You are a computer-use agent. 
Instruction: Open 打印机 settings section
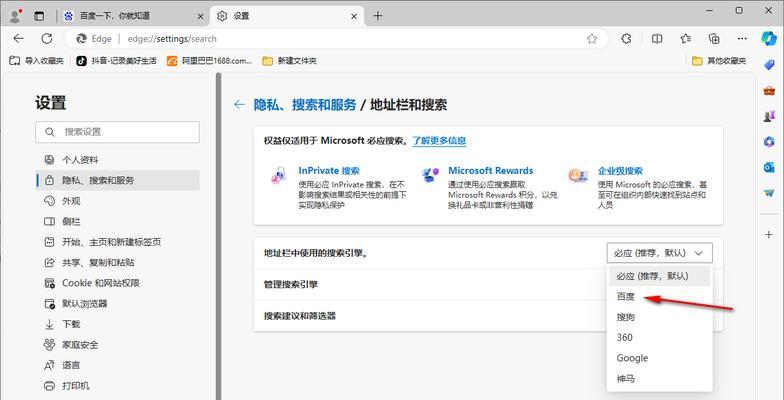(x=118, y=386)
